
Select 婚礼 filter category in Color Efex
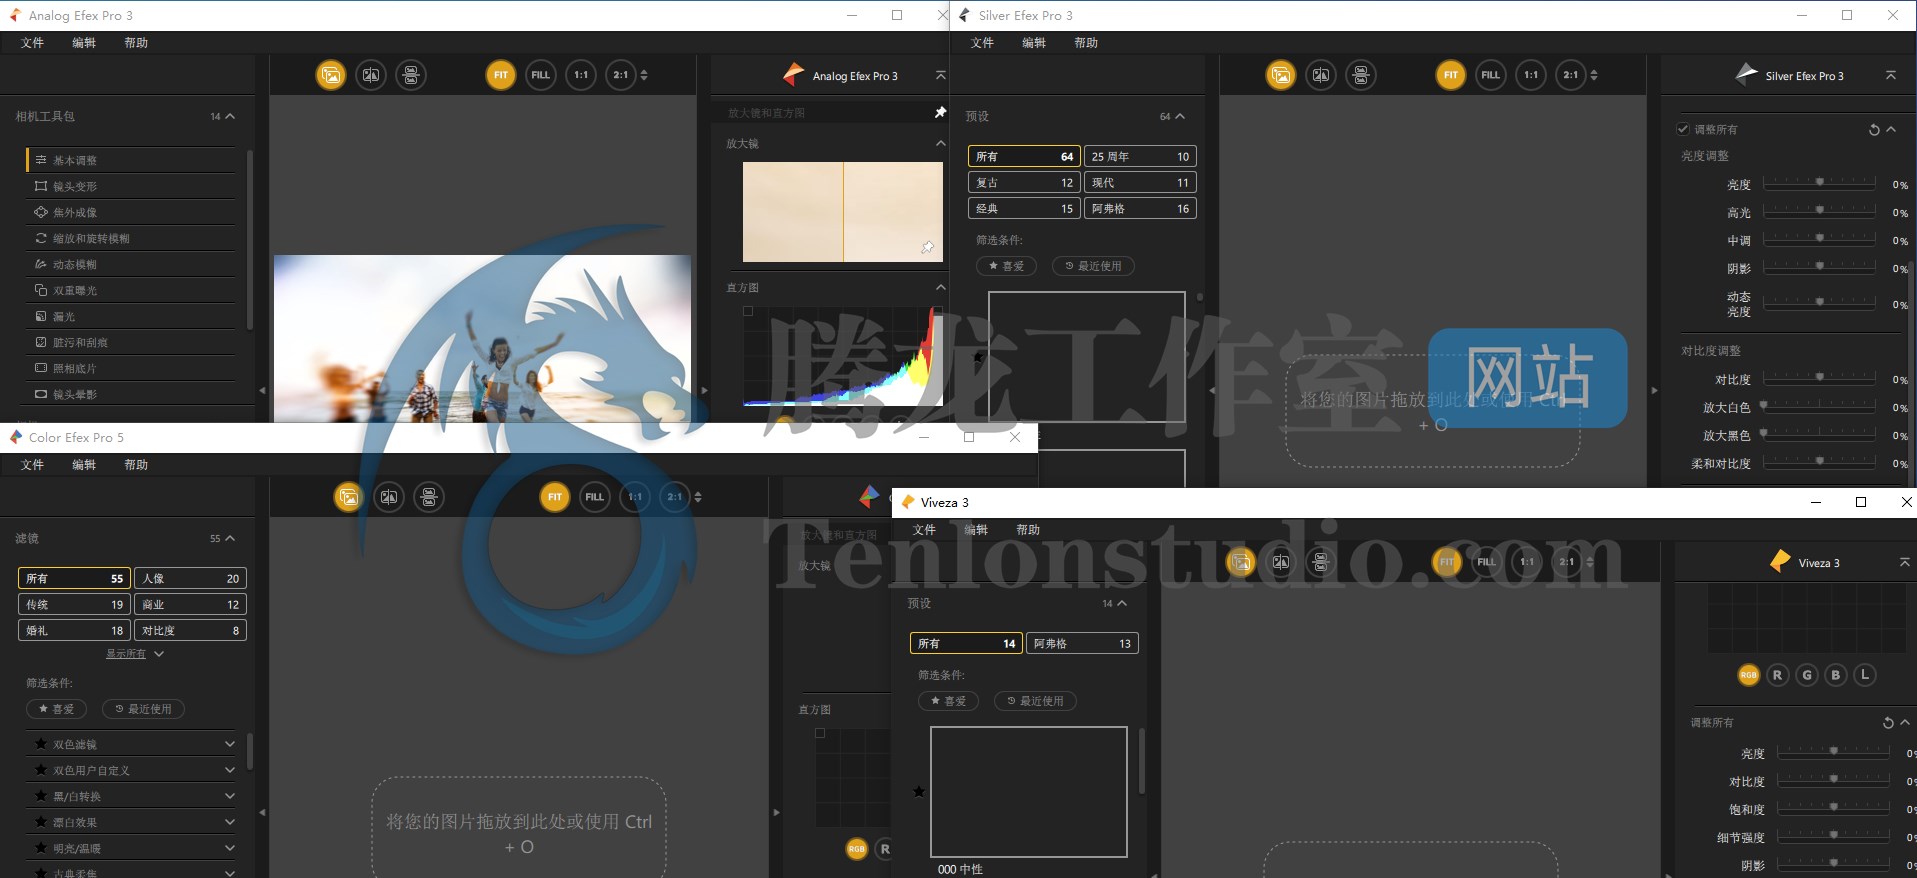[x=74, y=631]
